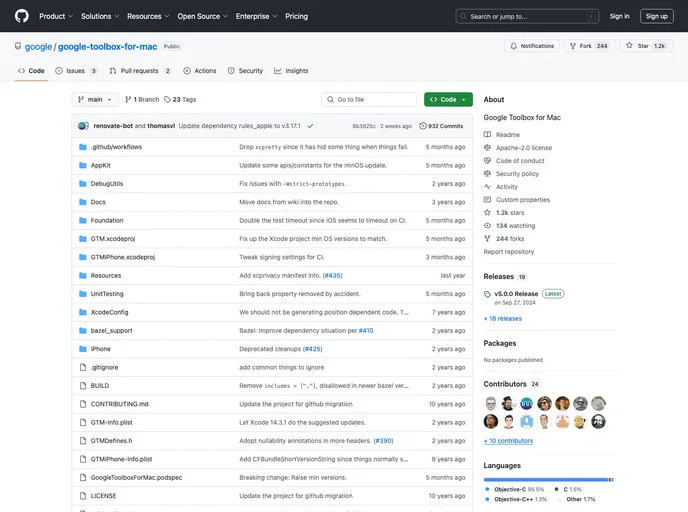The image size is (688, 512).
Task: Click the 134 watching eye icon
Action: tap(487, 226)
